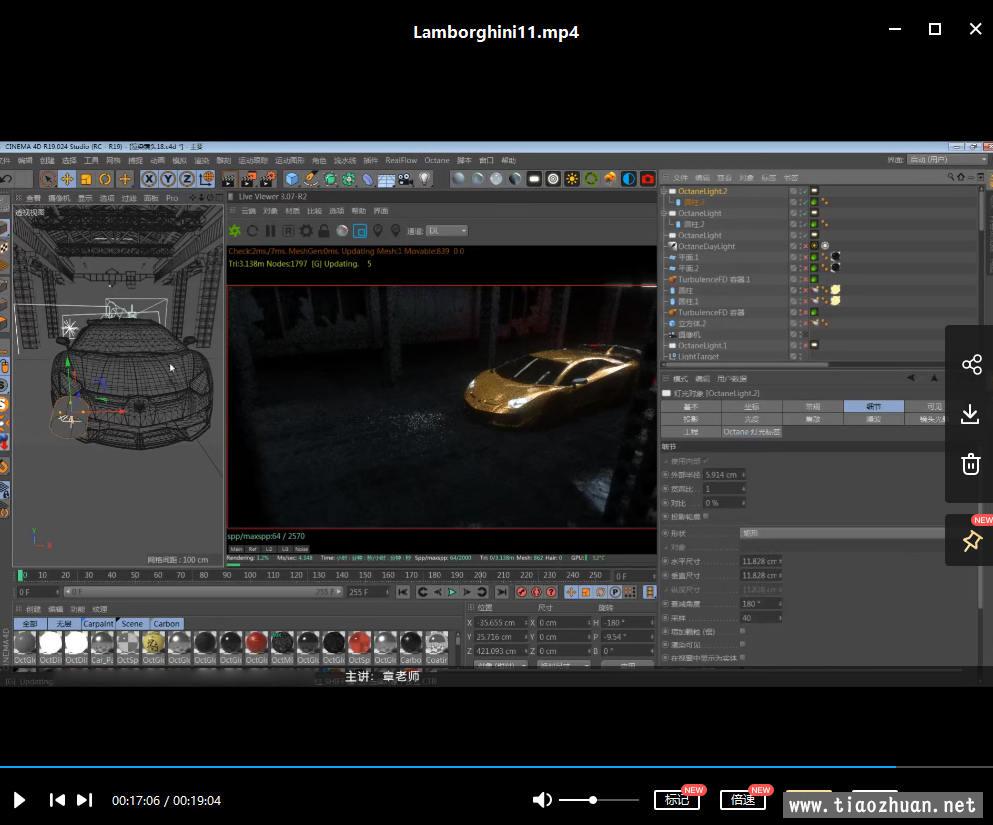Toggle the Z axis lock icon
Viewport: 993px width, 825px height.
tap(187, 179)
